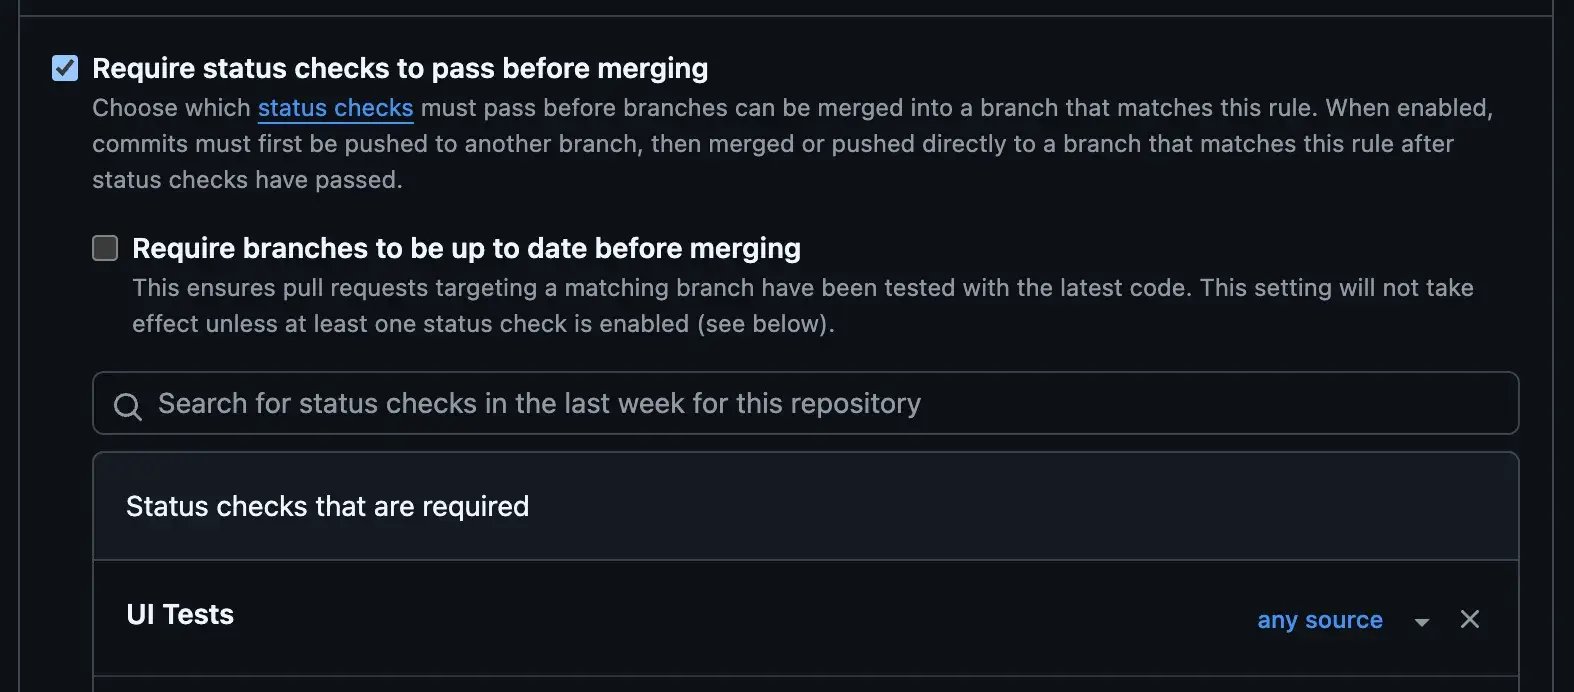Remove UI Tests check with the X icon
This screenshot has width=1574, height=692.
coord(1469,619)
